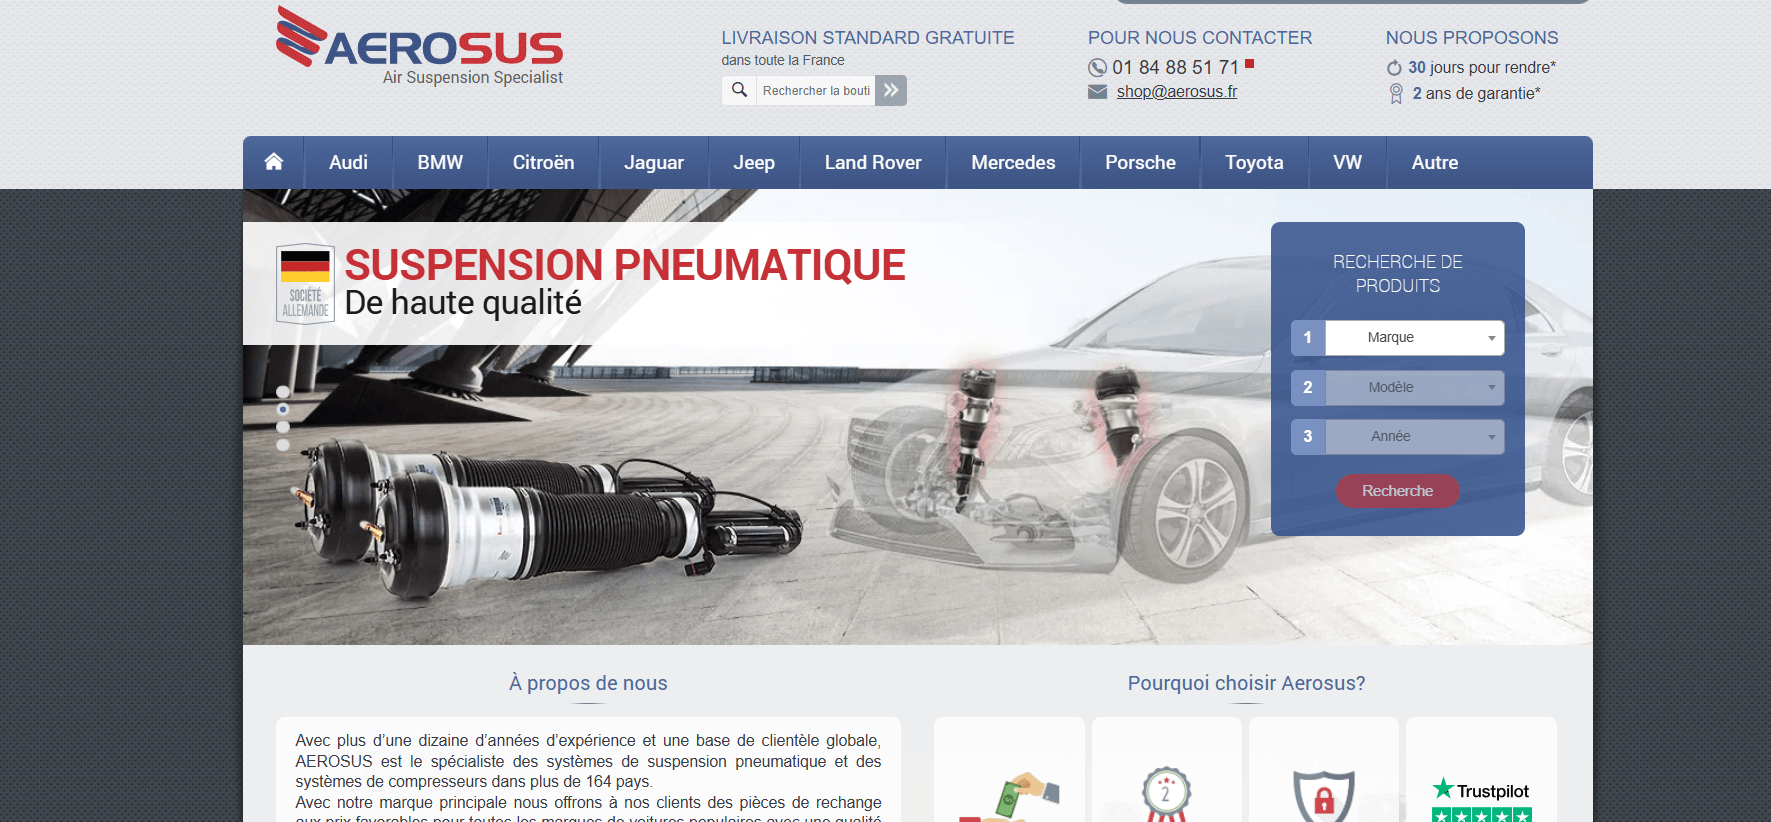Click the red Recherche button

(1397, 491)
